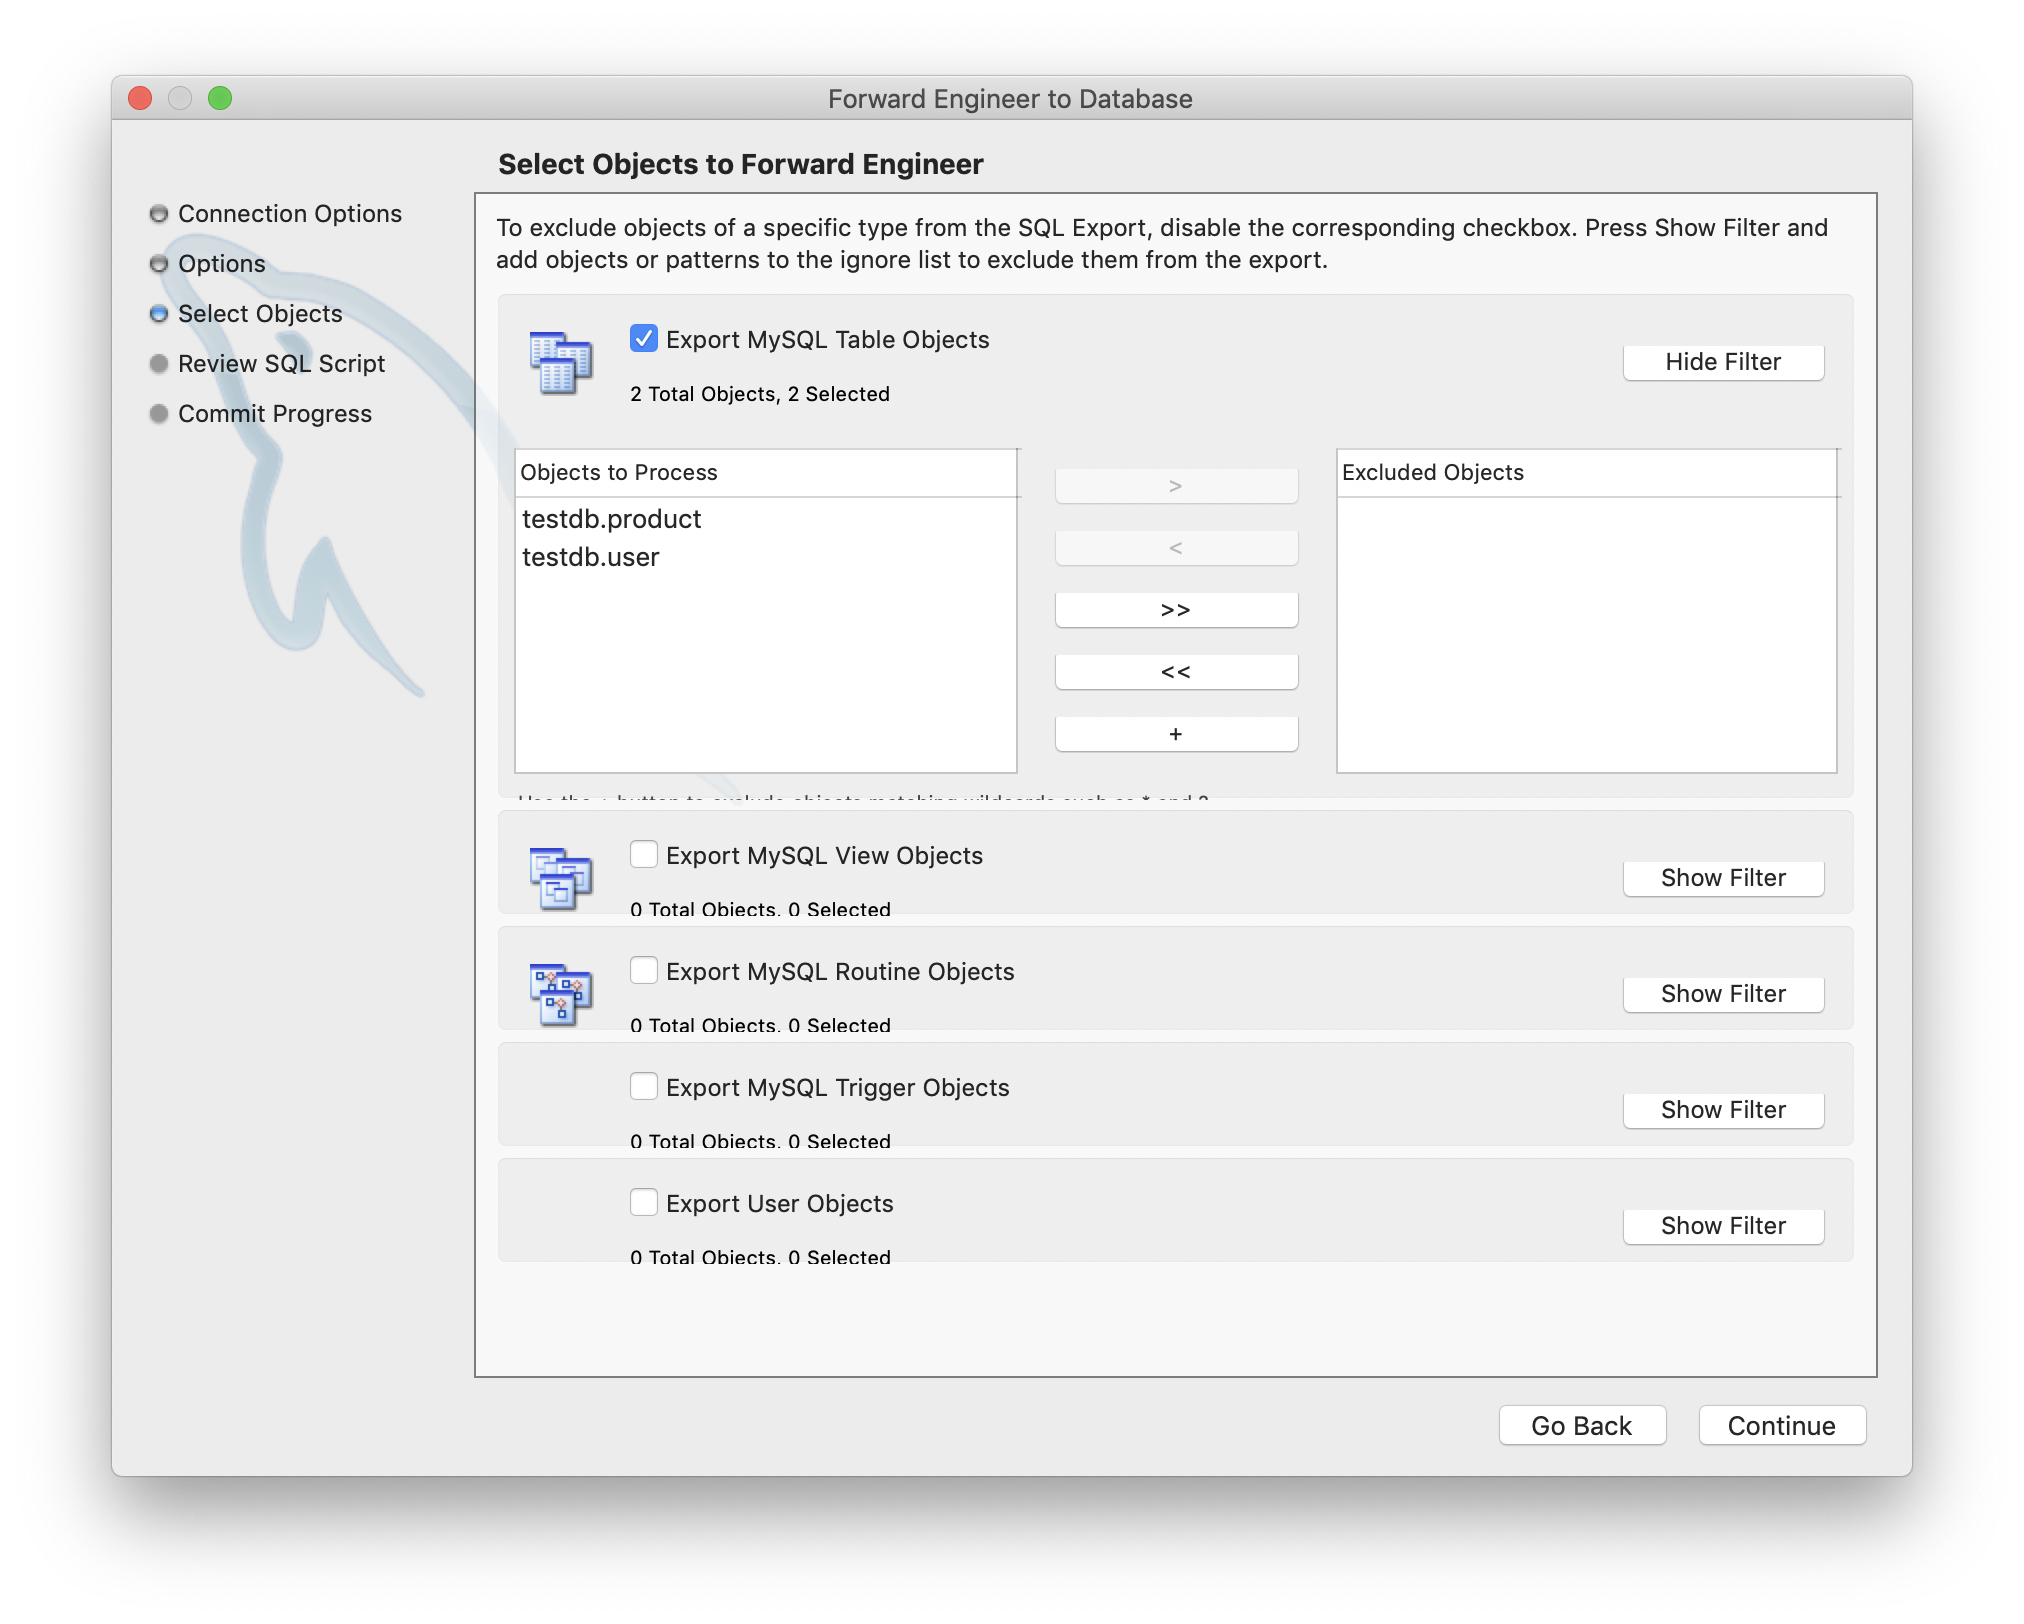Click the + wildcard exclude button
The image size is (2024, 1624).
(x=1176, y=734)
